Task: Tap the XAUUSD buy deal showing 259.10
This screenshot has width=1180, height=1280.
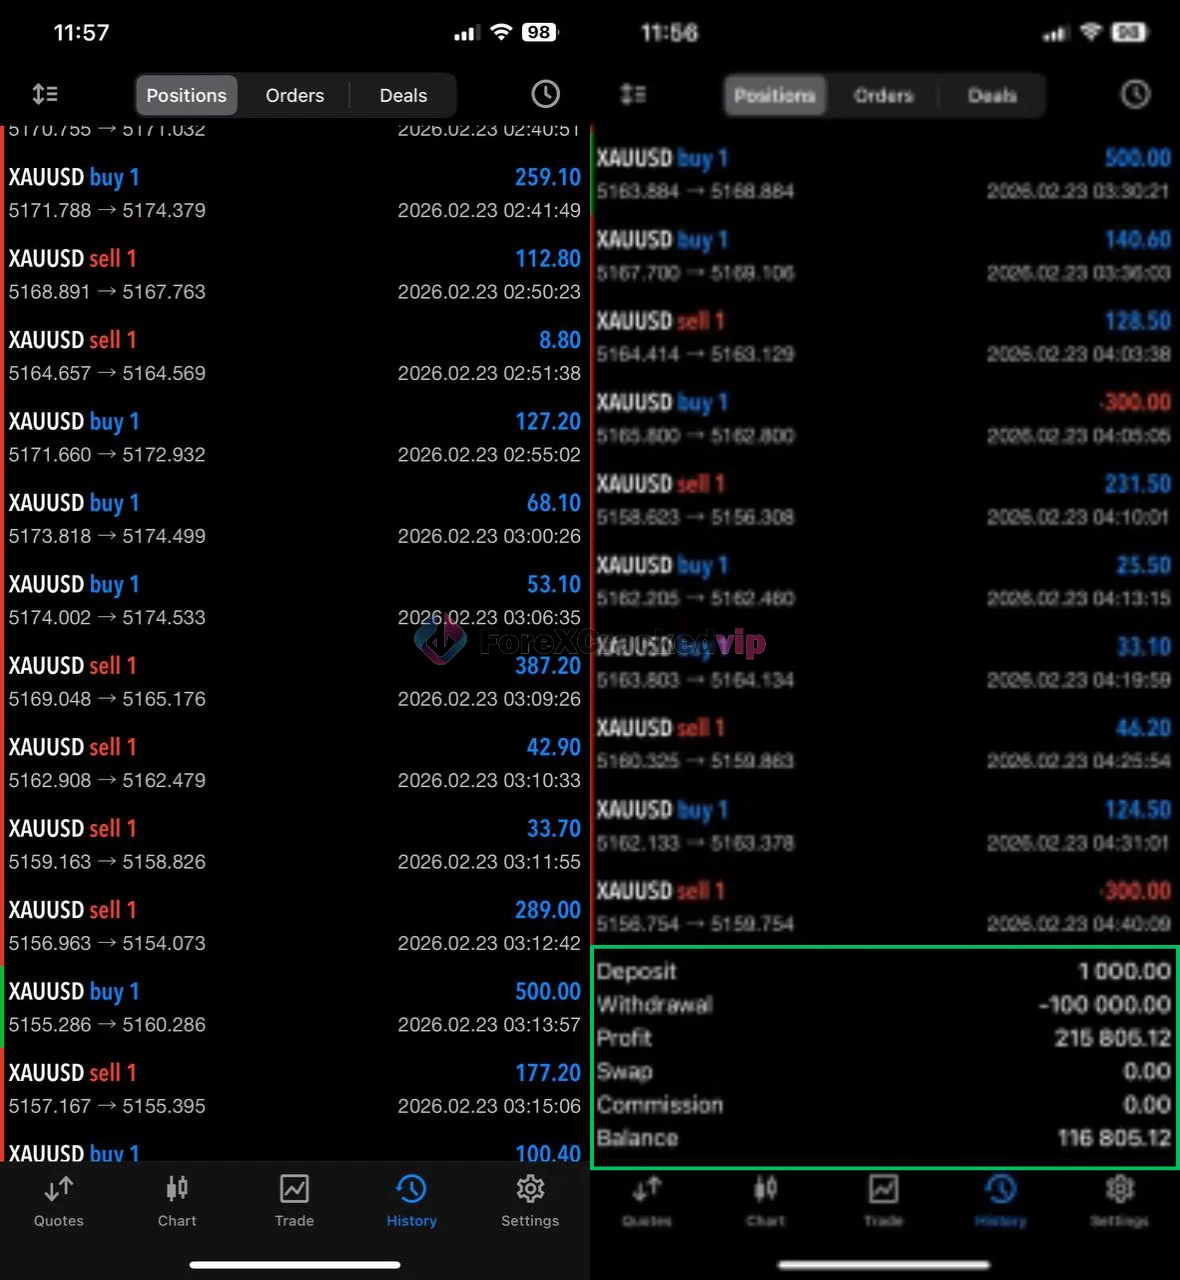Action: 295,192
